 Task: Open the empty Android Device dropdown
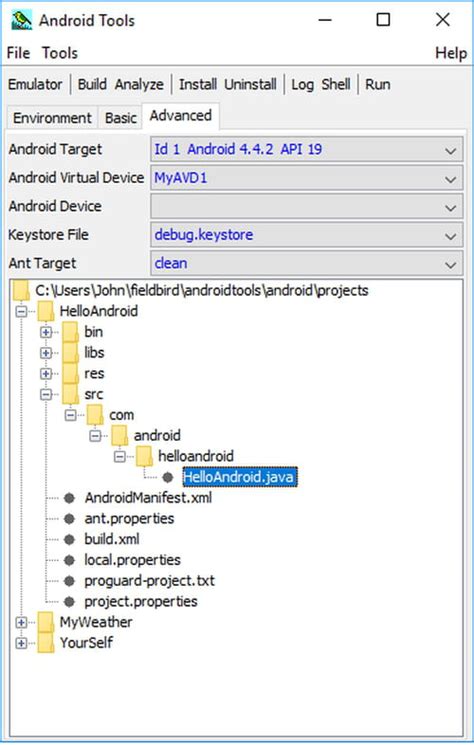(x=306, y=207)
